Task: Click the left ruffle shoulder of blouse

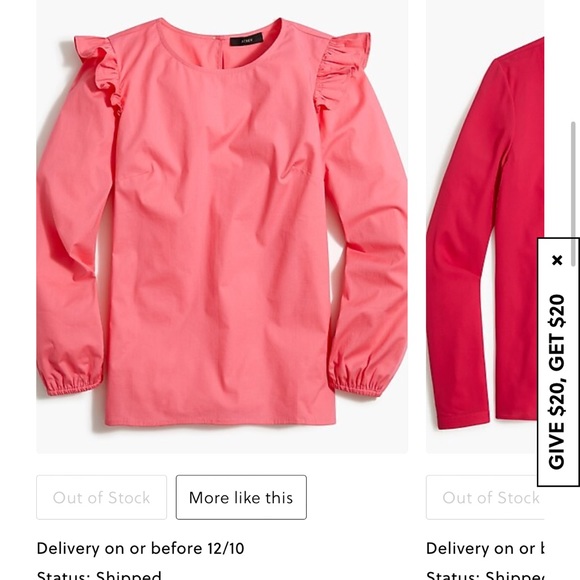Action: [99, 70]
